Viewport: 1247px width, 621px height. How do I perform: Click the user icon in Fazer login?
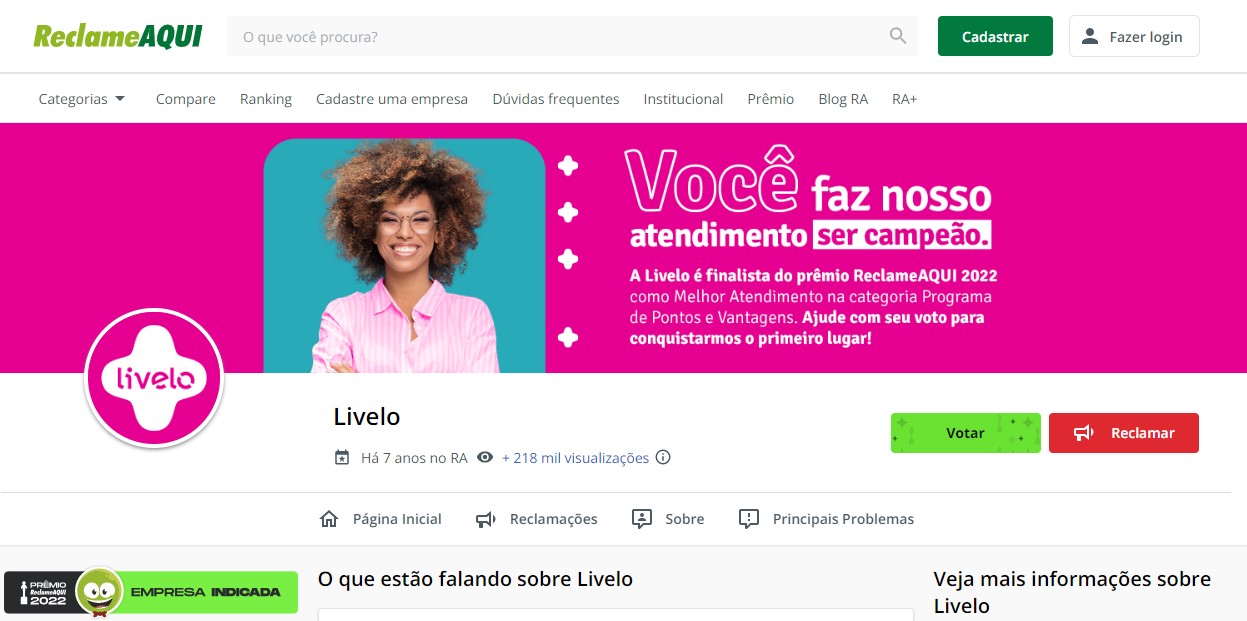pos(1090,37)
